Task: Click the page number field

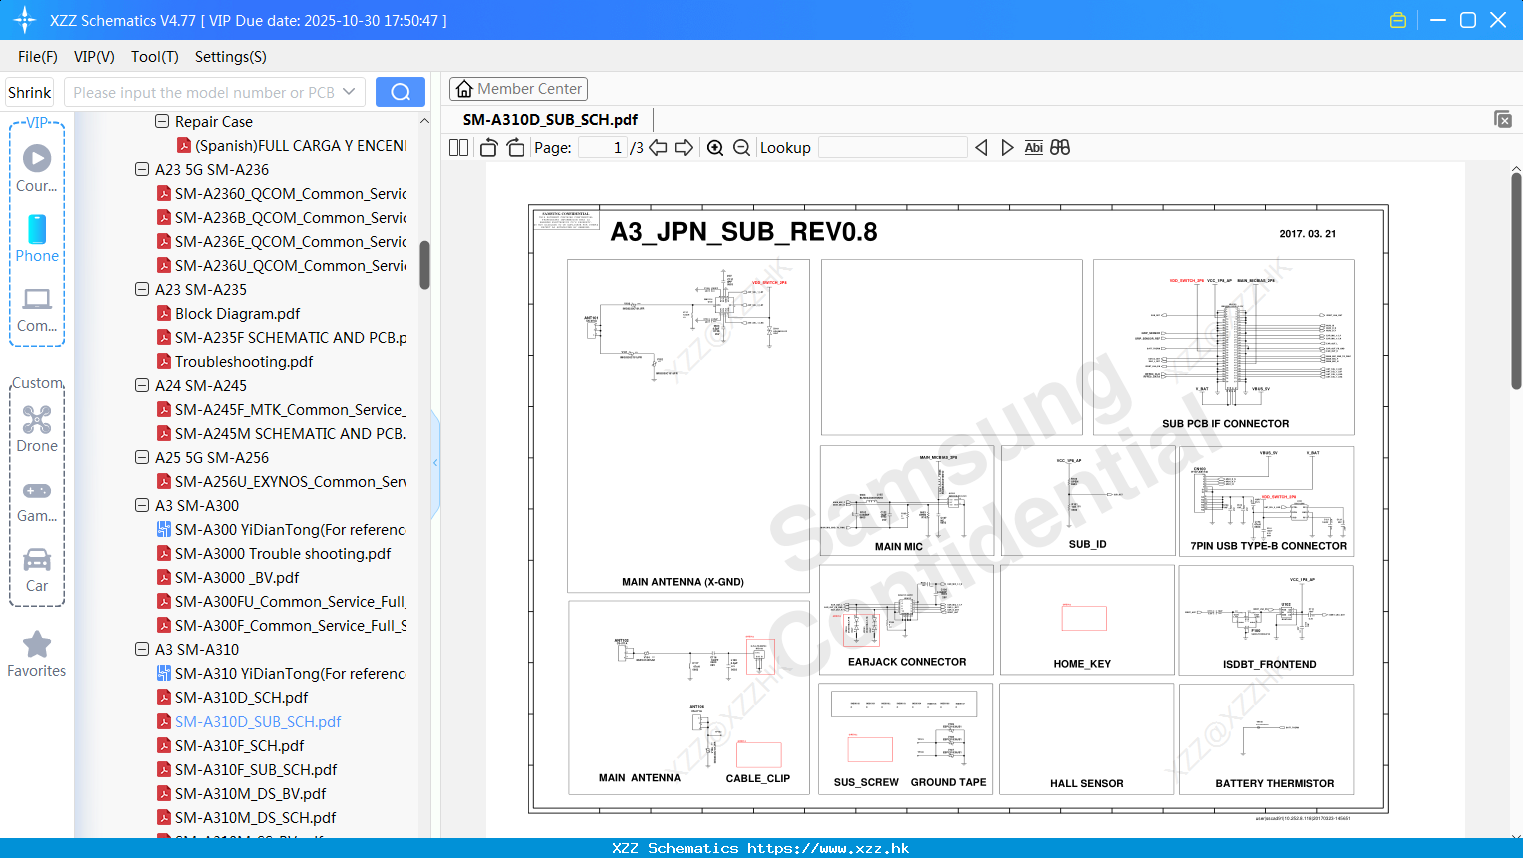Action: (x=602, y=148)
